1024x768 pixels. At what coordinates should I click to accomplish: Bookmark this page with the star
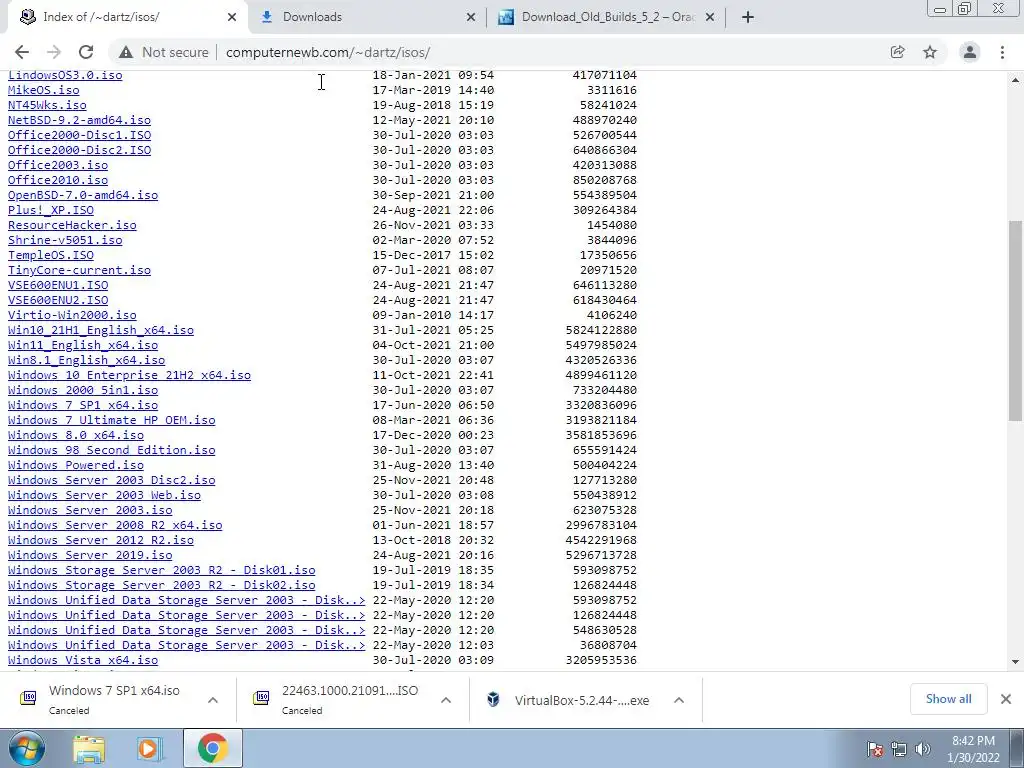click(x=930, y=52)
